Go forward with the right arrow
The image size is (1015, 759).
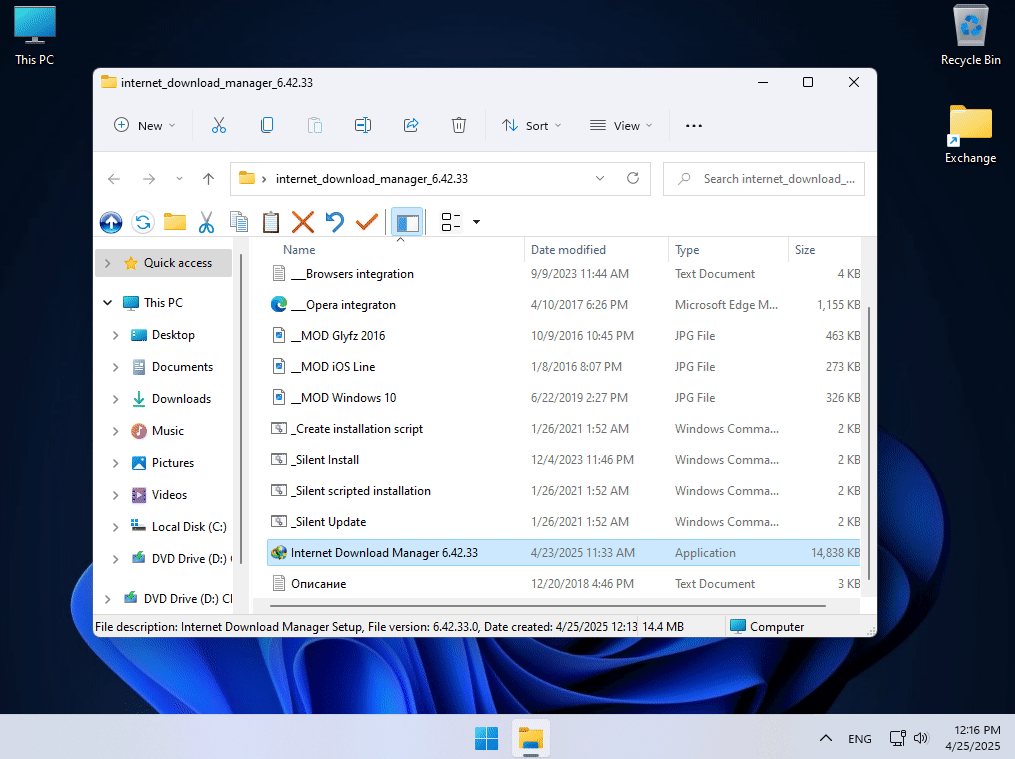149,179
